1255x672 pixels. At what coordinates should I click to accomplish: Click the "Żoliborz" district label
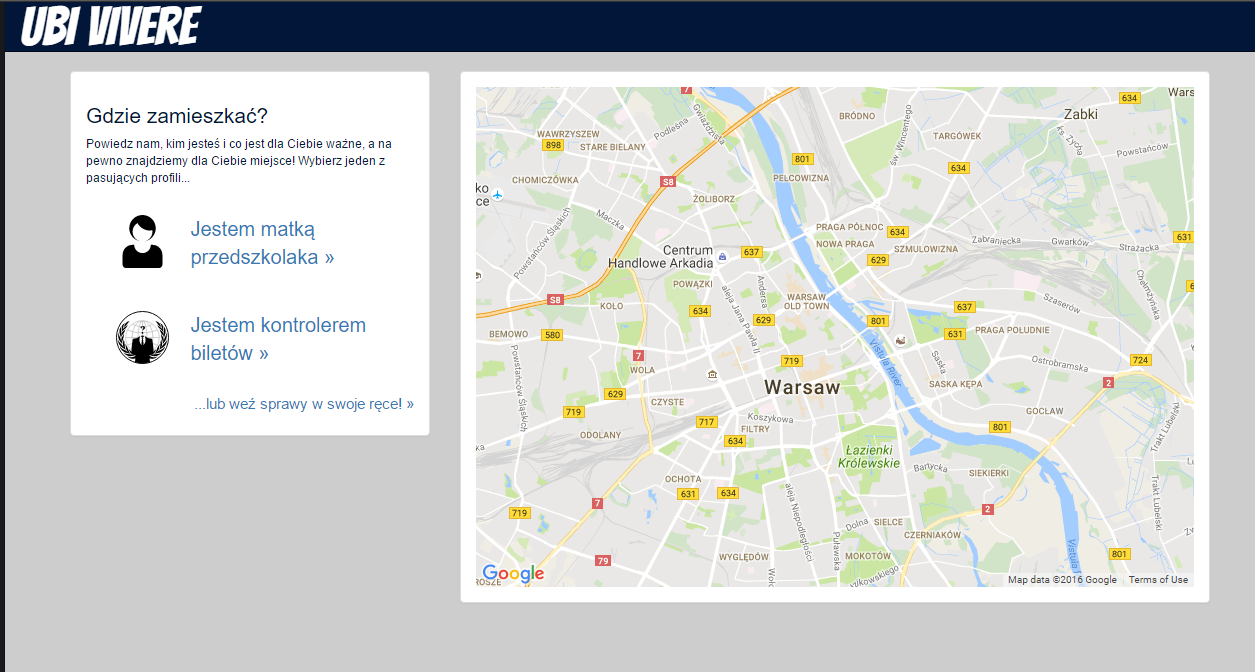[x=714, y=199]
